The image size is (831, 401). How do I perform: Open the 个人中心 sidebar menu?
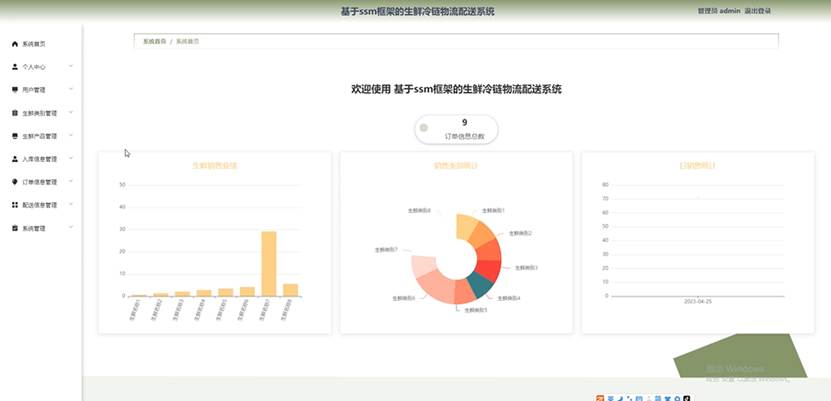(41, 67)
